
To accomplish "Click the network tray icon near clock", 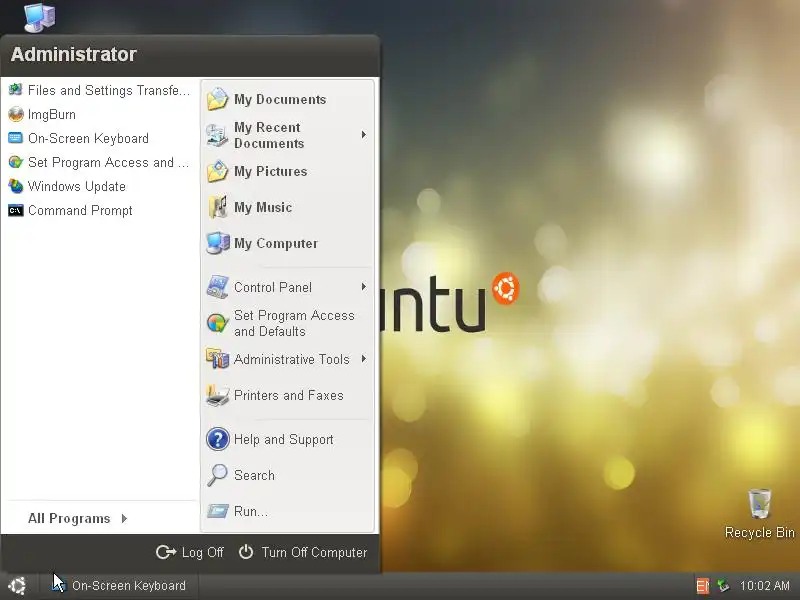I will [x=723, y=585].
